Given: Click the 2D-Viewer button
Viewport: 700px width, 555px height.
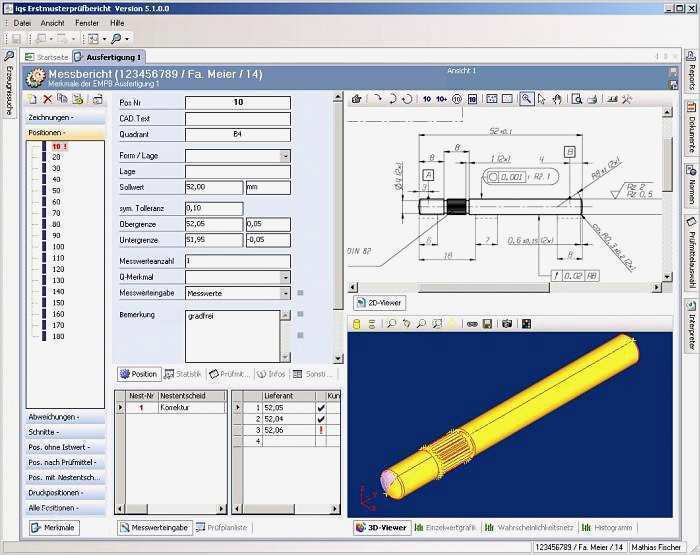Looking at the screenshot, I should tap(380, 301).
